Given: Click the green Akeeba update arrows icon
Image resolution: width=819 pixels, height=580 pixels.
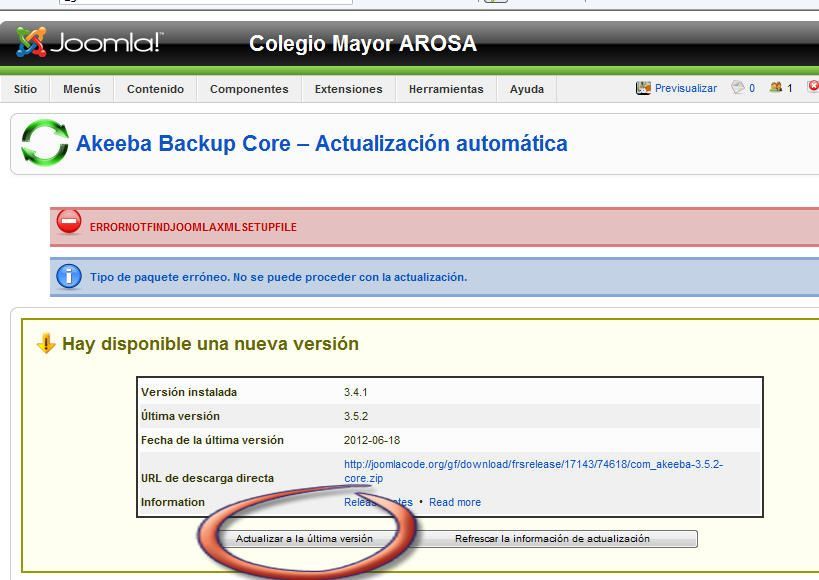Looking at the screenshot, I should (44, 143).
